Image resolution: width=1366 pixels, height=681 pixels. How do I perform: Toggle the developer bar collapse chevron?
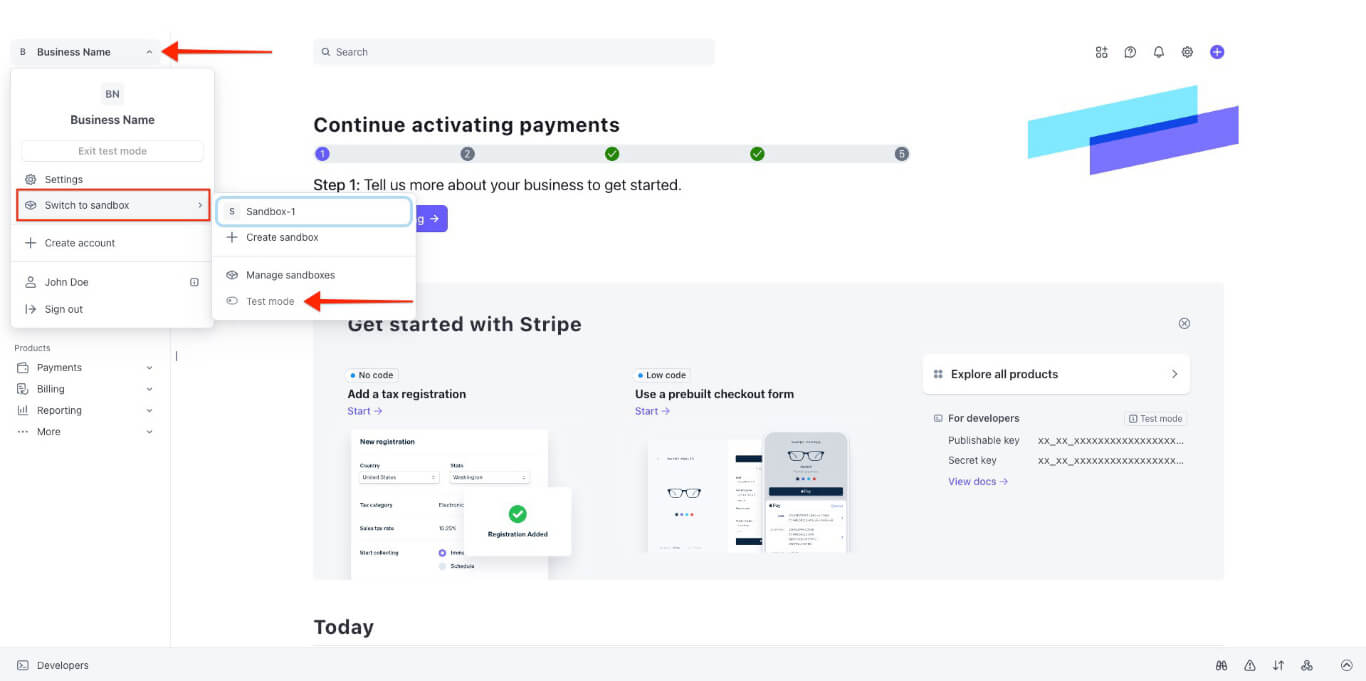pos(1346,665)
